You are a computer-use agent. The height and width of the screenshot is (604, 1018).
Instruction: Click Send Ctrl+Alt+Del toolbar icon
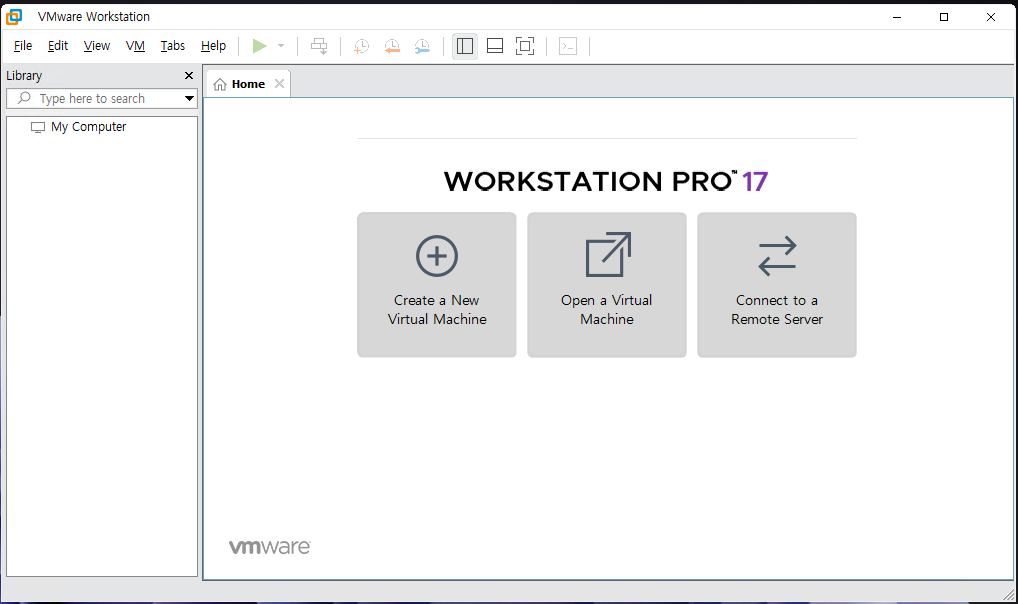click(319, 46)
